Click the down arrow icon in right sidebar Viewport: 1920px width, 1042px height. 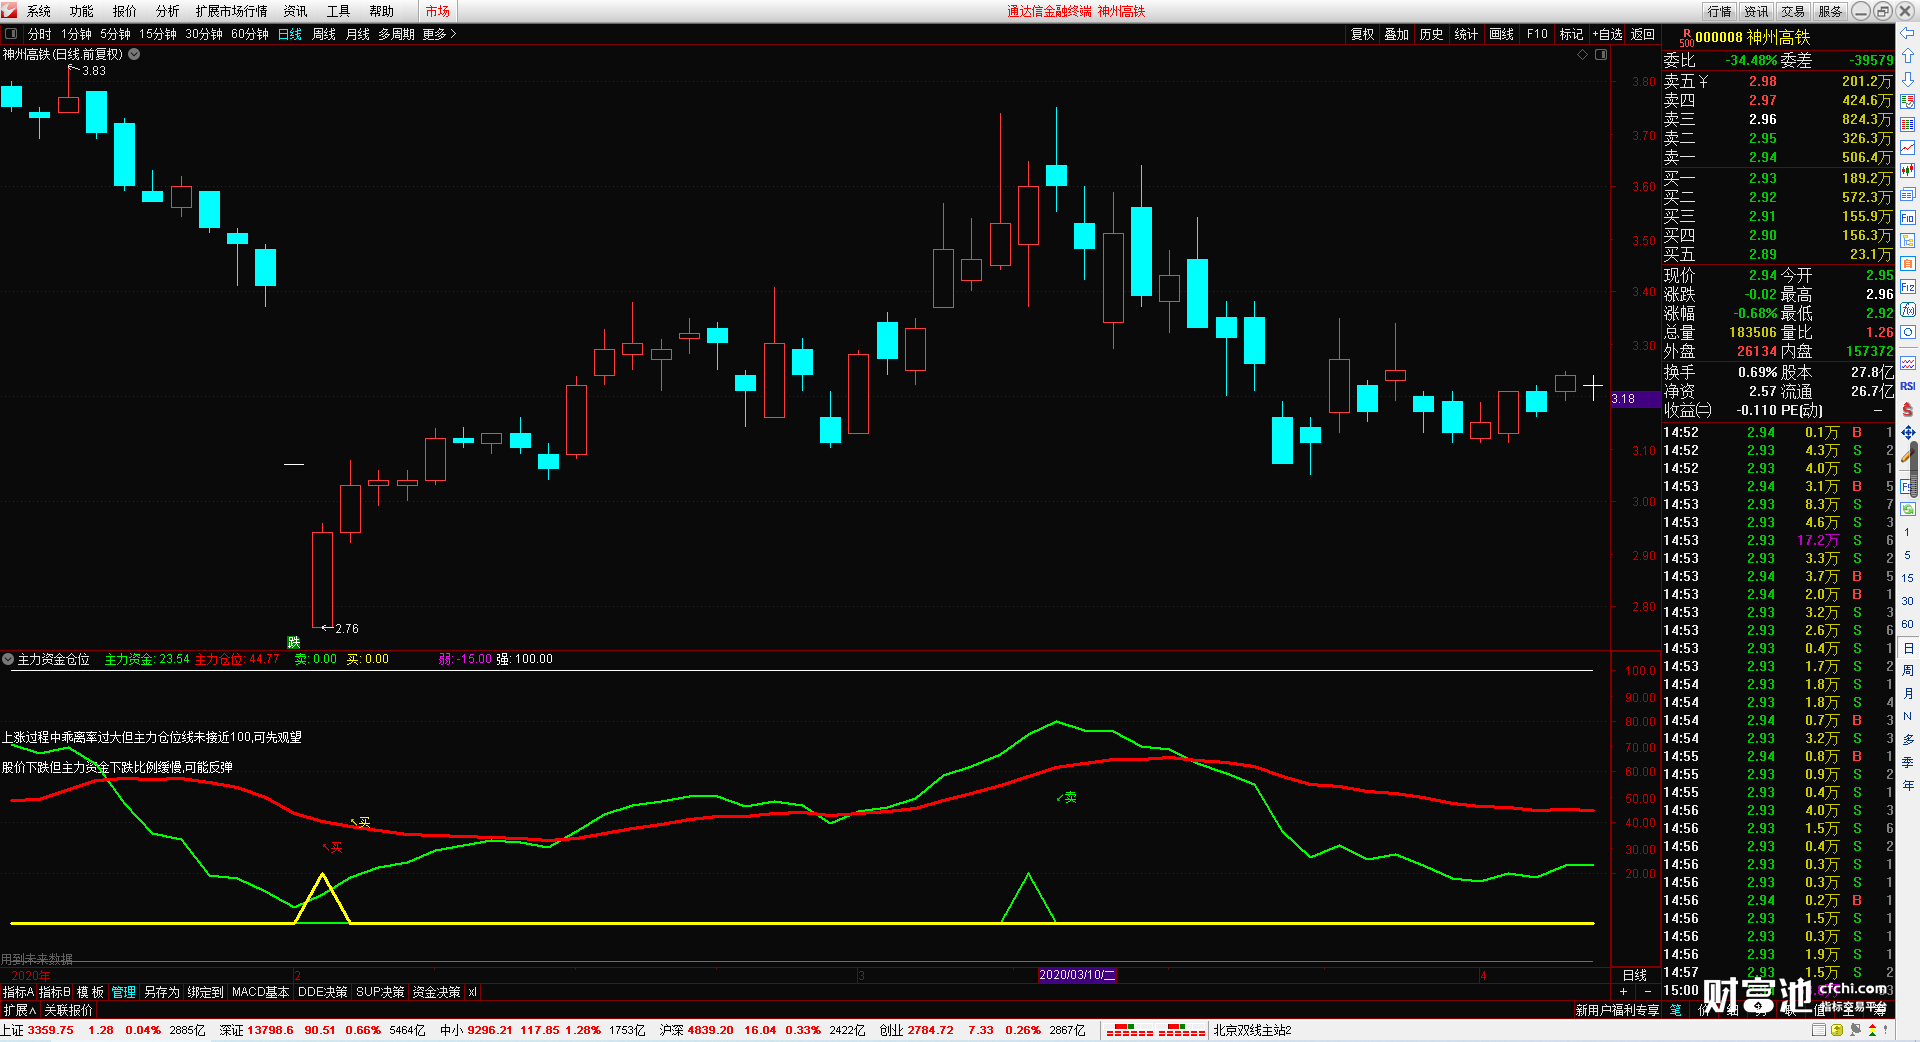point(1908,79)
